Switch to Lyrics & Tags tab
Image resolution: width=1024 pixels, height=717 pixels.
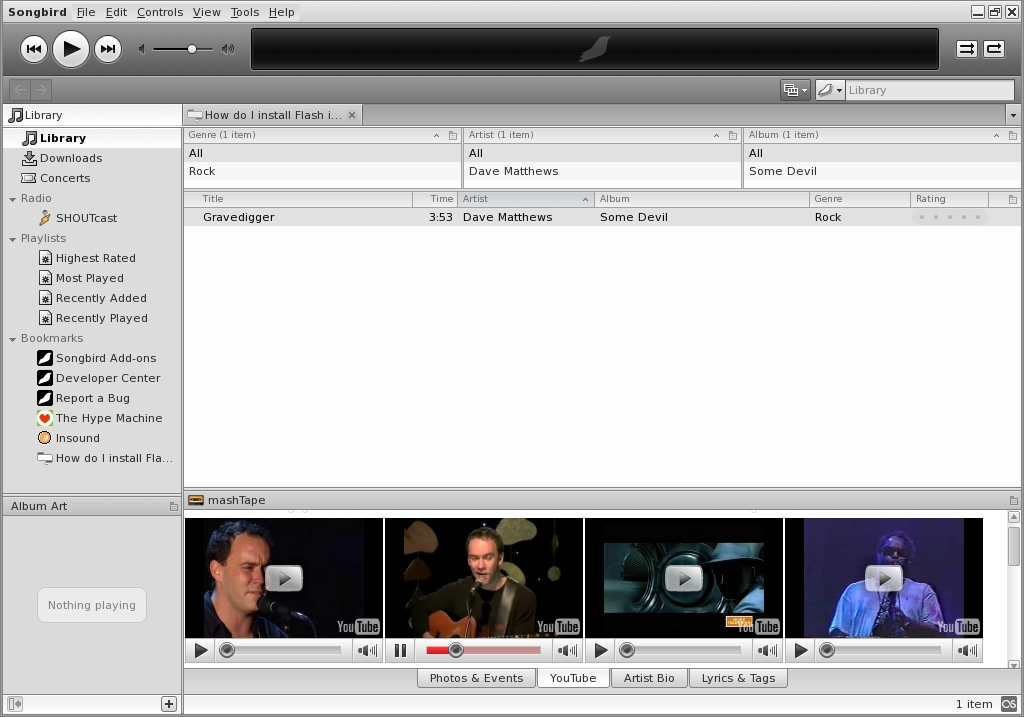tap(739, 678)
